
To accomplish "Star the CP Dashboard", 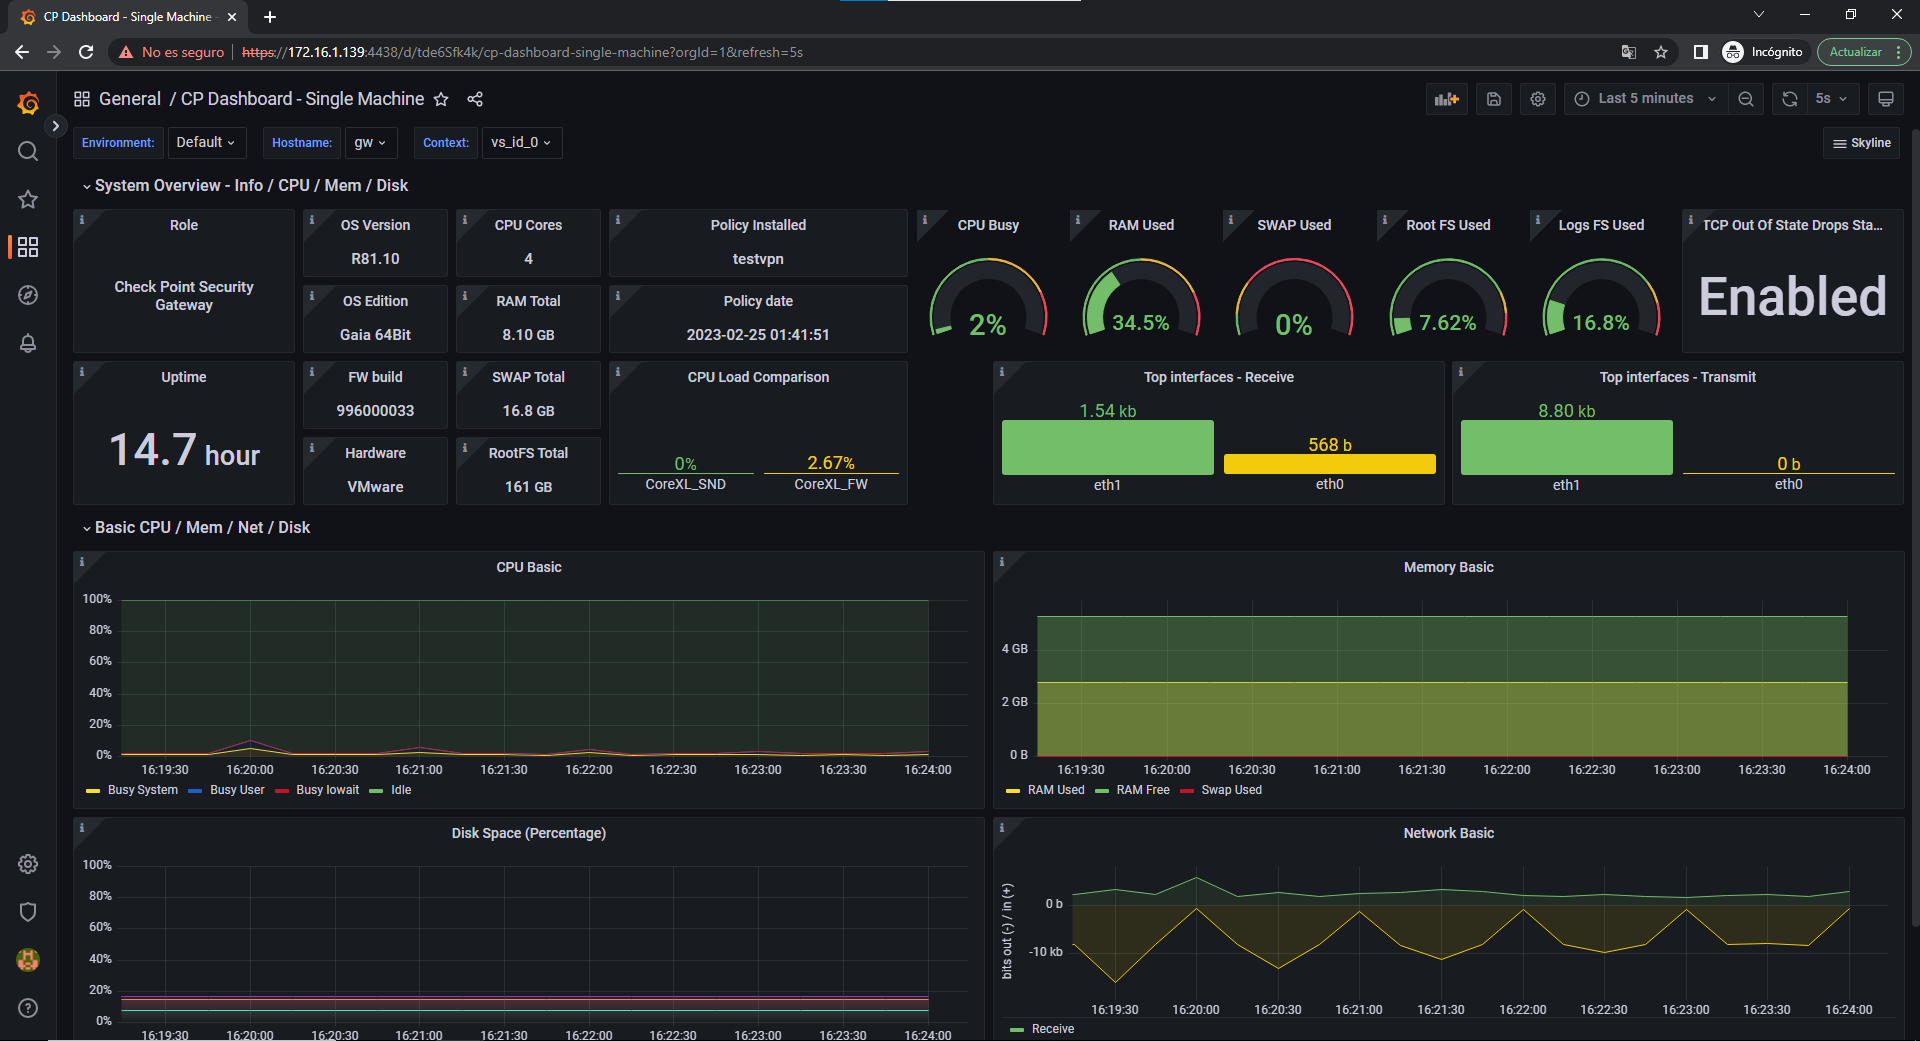I will (x=441, y=99).
